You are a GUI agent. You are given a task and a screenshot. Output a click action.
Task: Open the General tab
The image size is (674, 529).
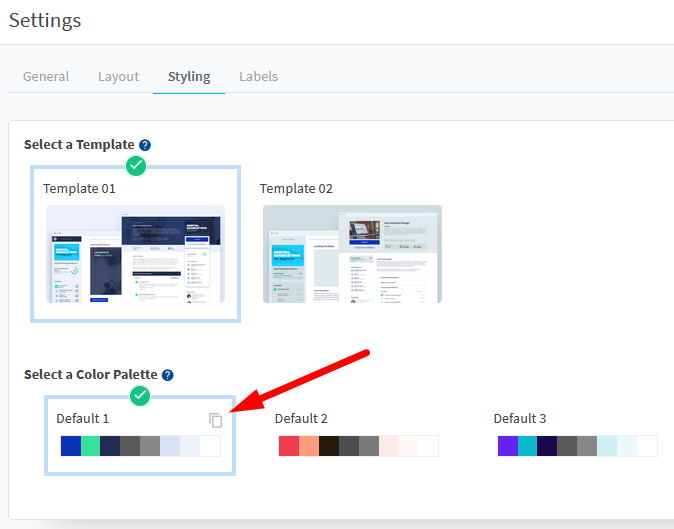pos(46,76)
